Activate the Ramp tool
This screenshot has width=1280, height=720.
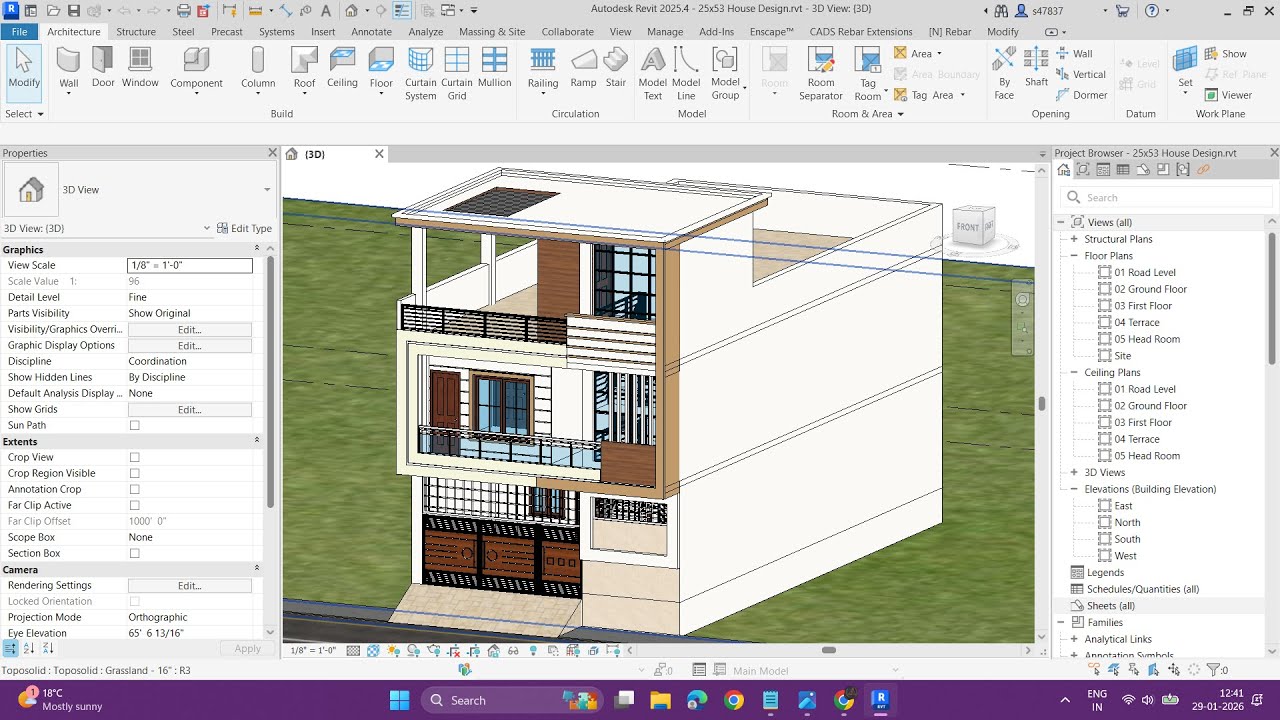[x=583, y=68]
